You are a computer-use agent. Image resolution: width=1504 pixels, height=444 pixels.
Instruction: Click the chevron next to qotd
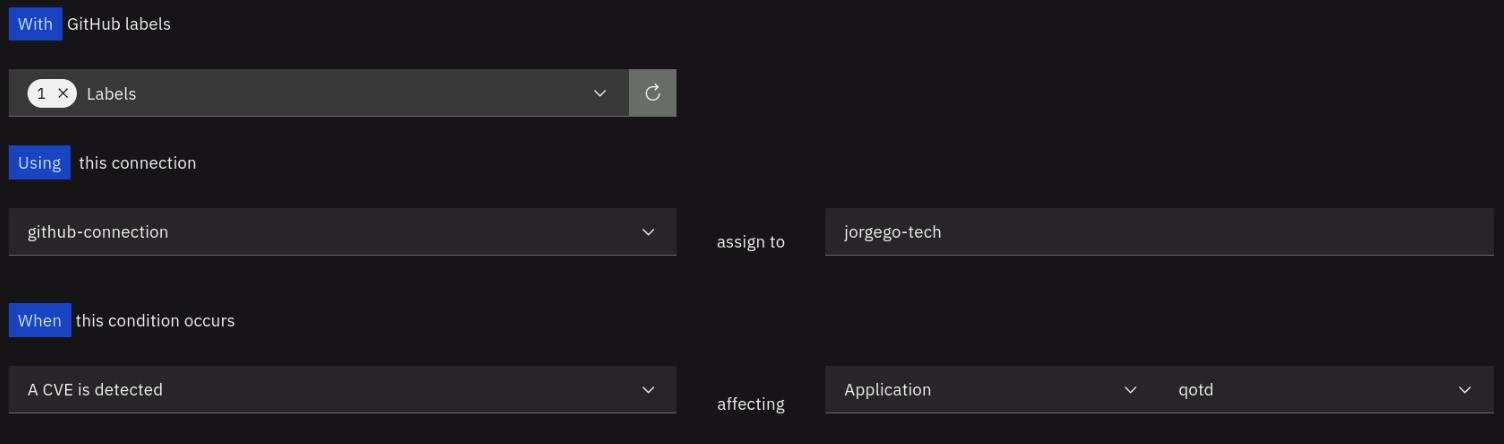(1465, 390)
